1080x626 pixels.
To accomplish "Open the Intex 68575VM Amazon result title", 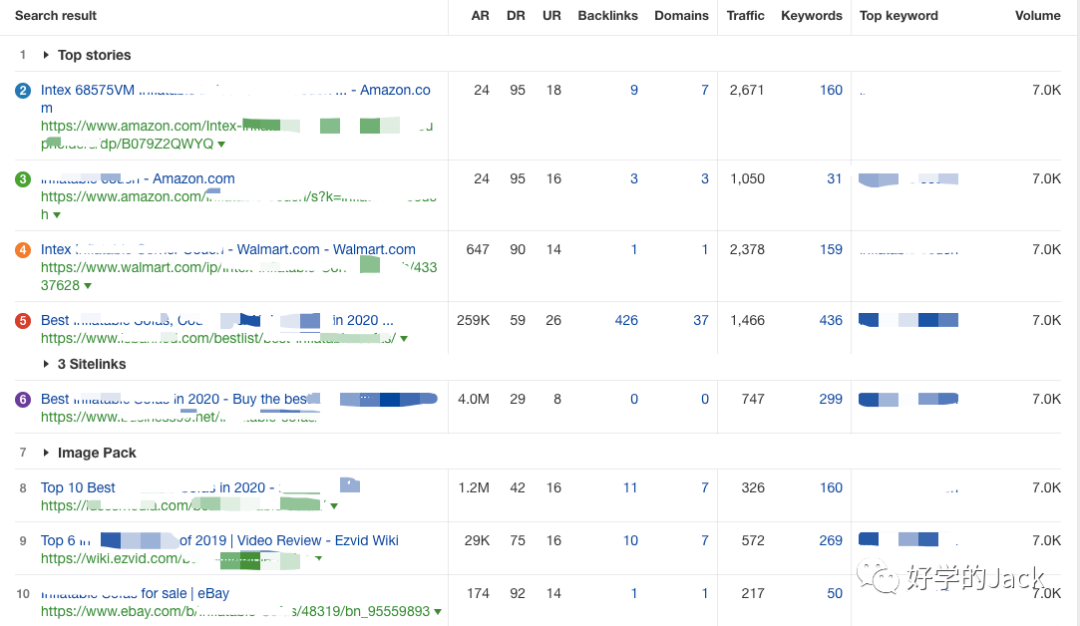I will tap(236, 98).
